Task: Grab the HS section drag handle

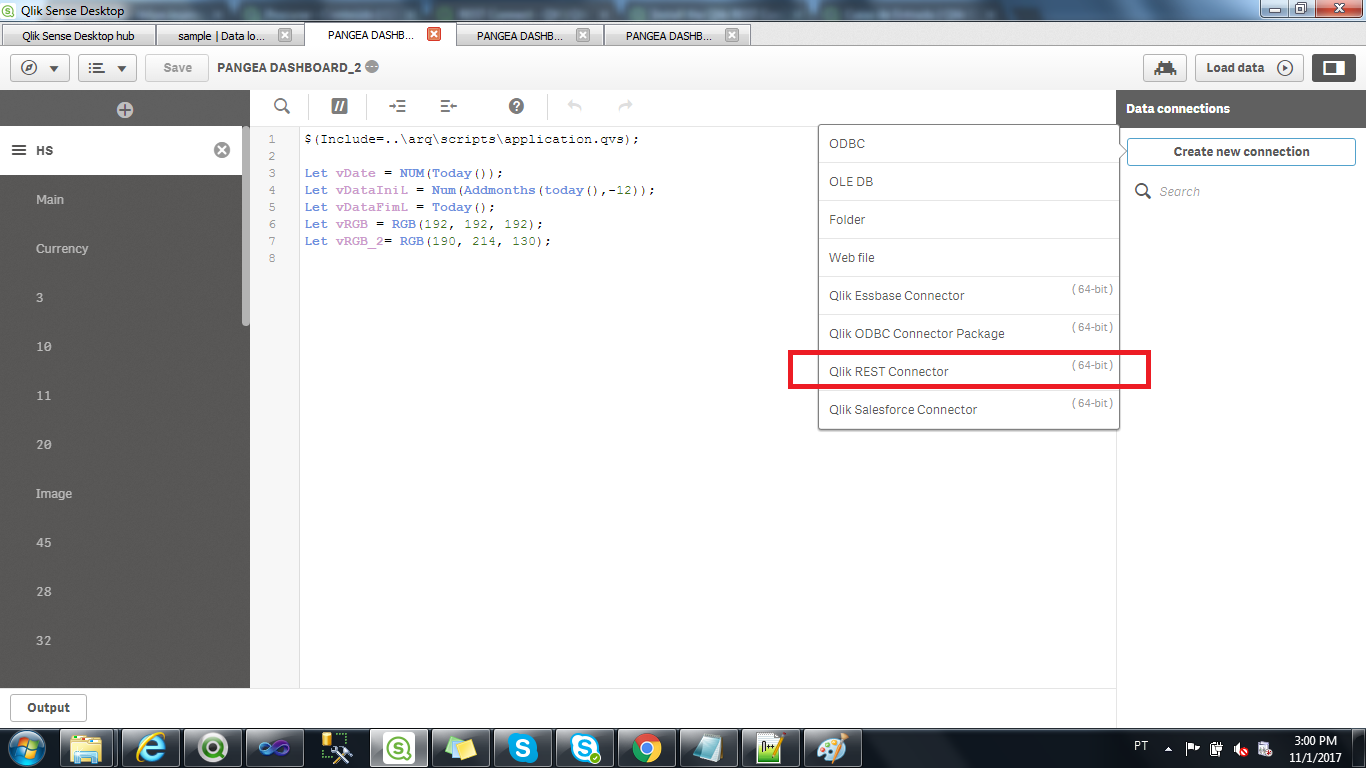Action: 18,150
